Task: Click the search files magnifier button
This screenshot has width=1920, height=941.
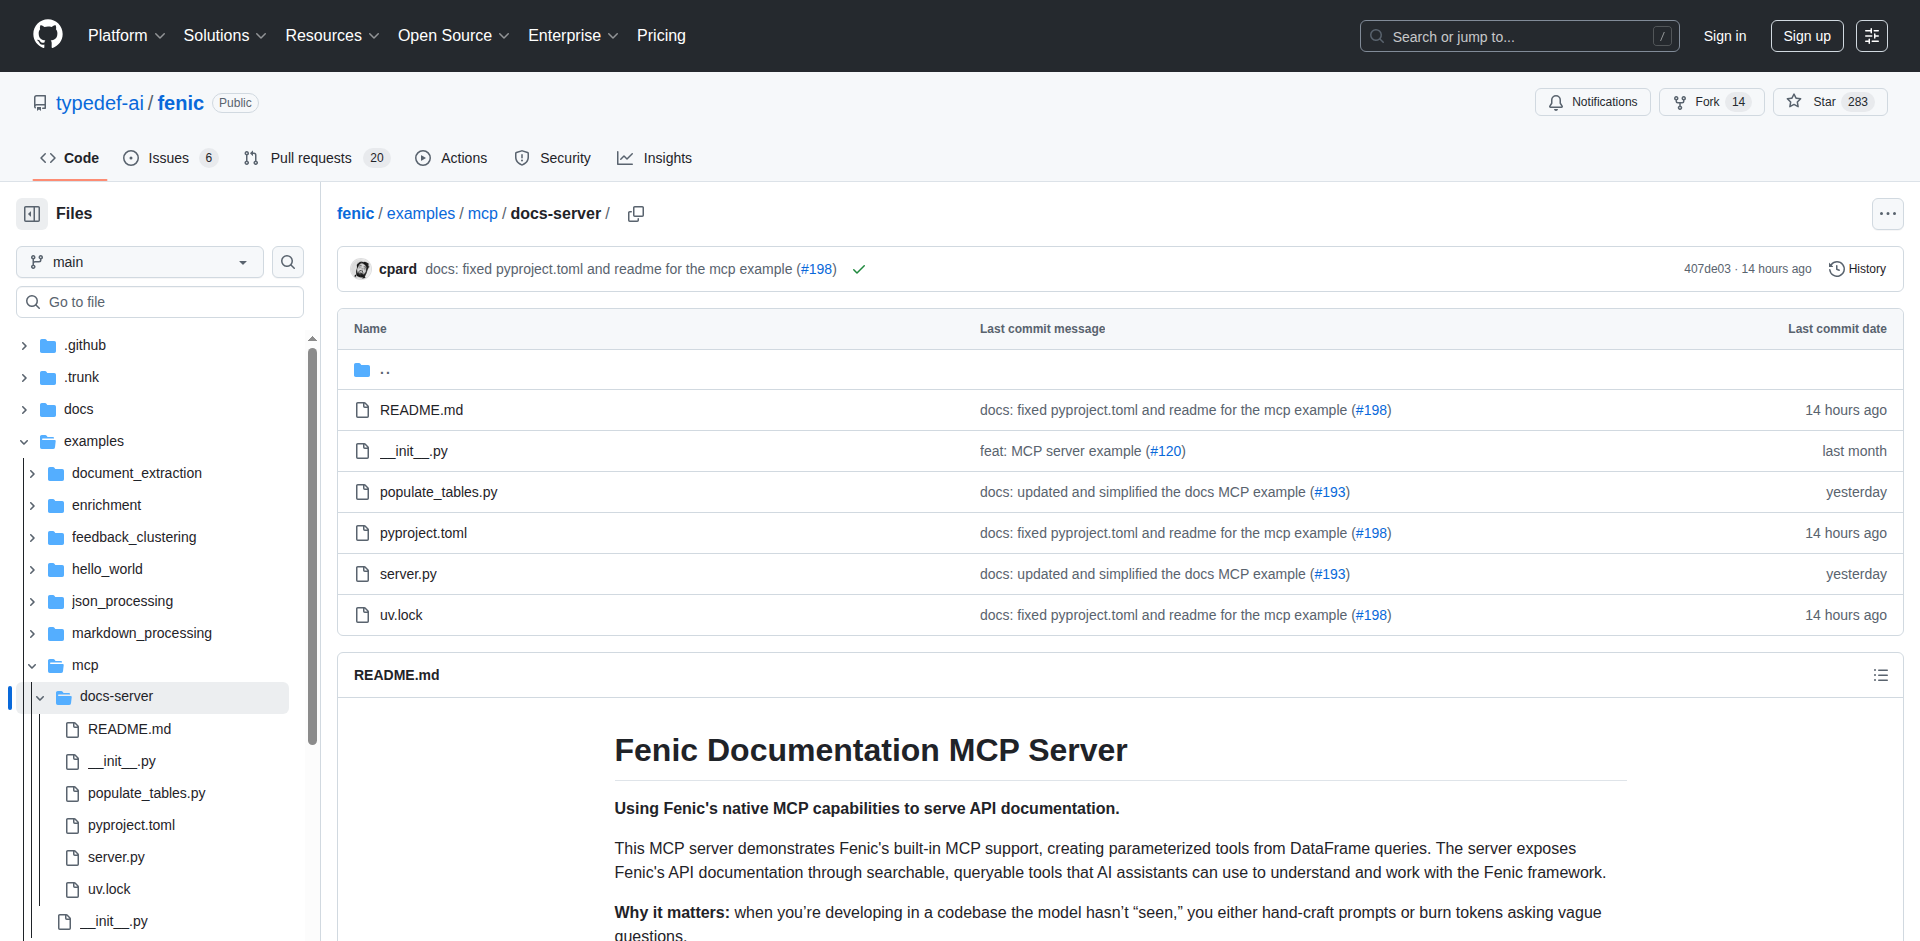Action: [288, 262]
